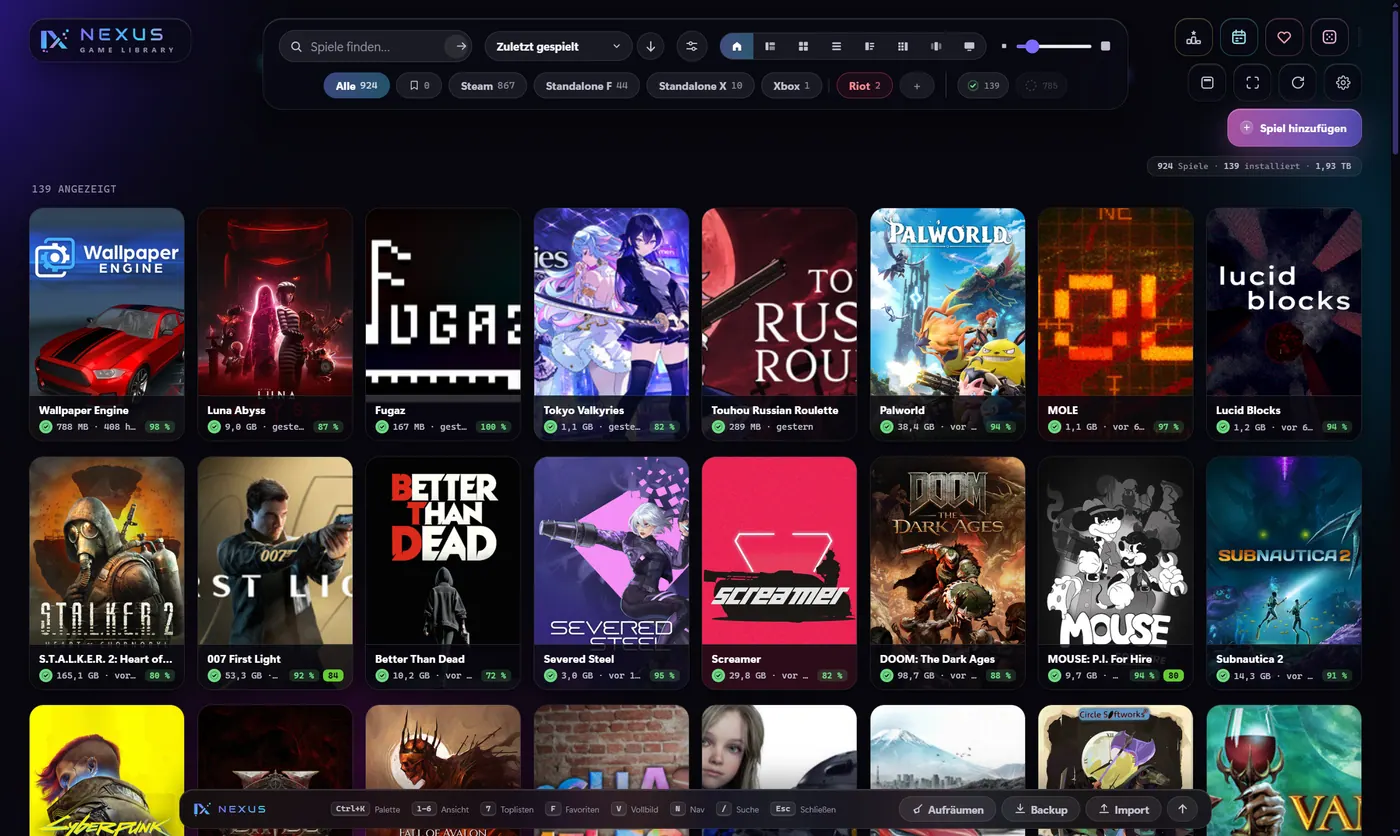Enter fullscreen via the corner-brackets icon

(1252, 82)
